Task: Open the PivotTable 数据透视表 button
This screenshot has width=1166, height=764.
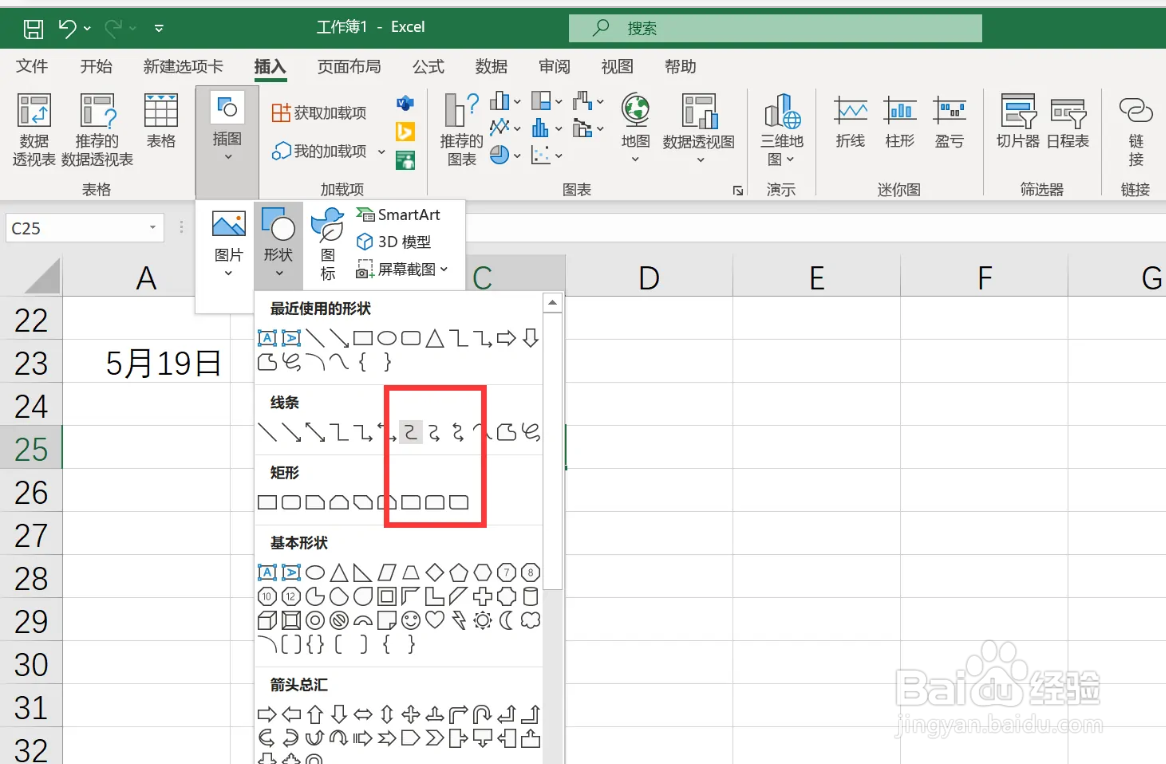Action: [x=33, y=129]
